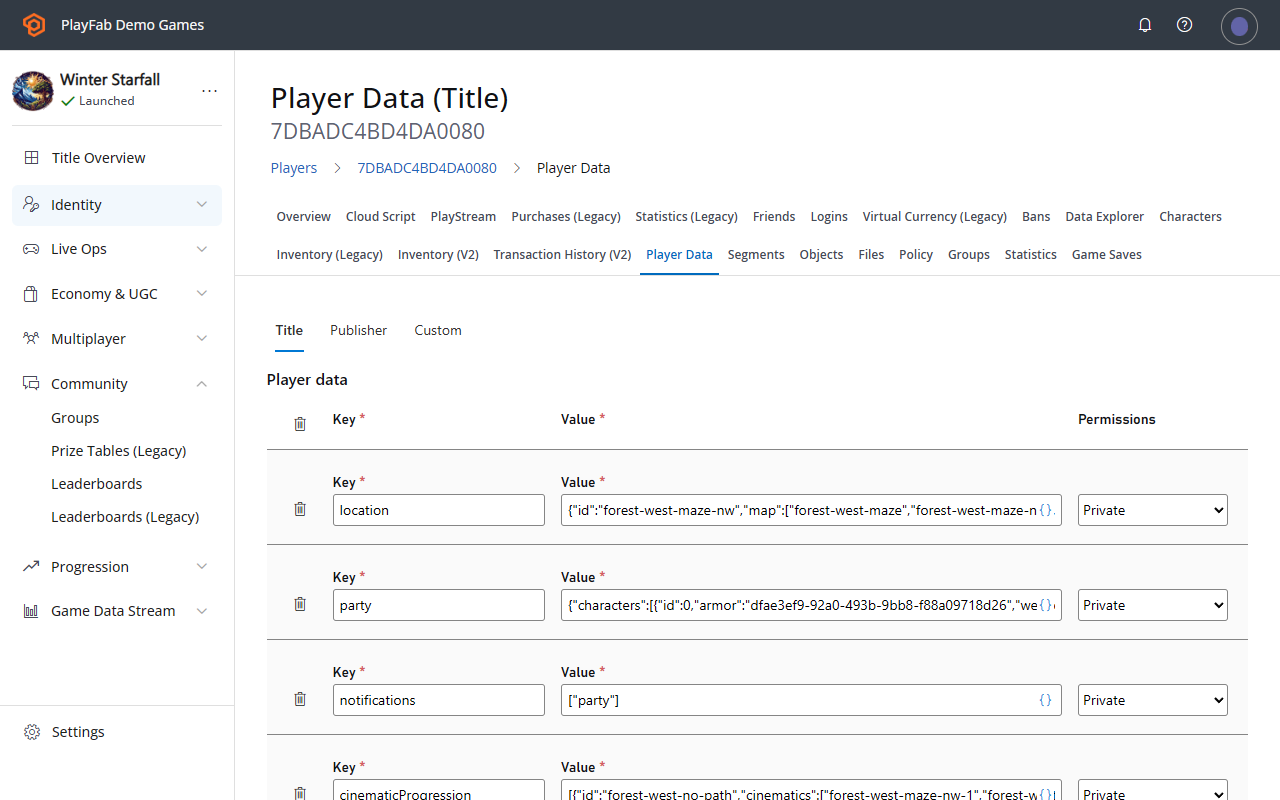Click the Title Overview grid icon

tap(32, 158)
